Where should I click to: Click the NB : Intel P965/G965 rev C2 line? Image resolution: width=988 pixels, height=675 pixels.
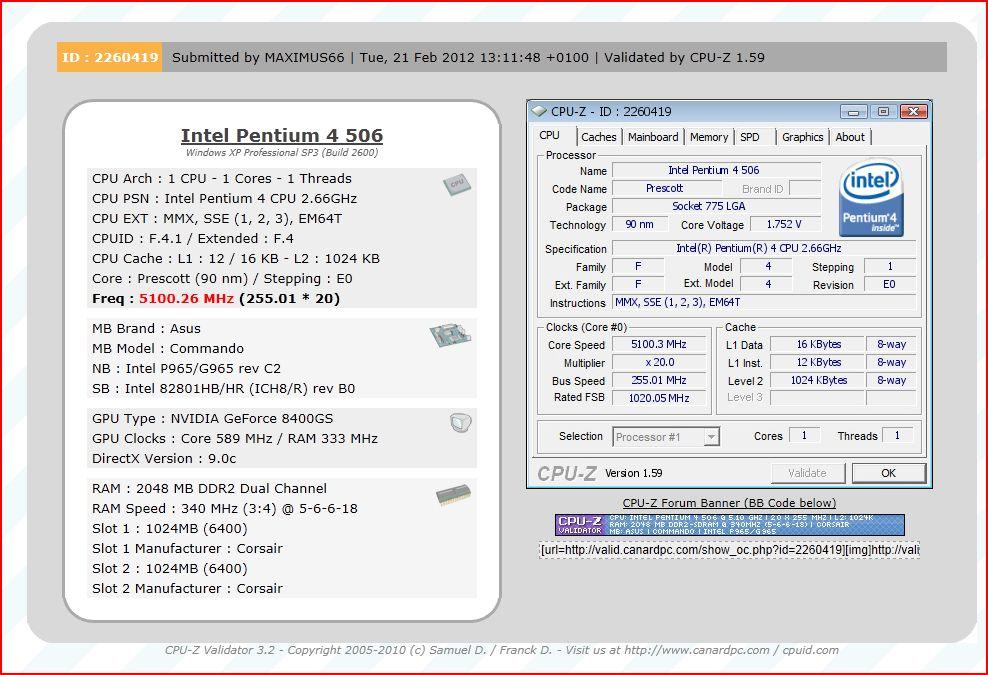tap(187, 369)
